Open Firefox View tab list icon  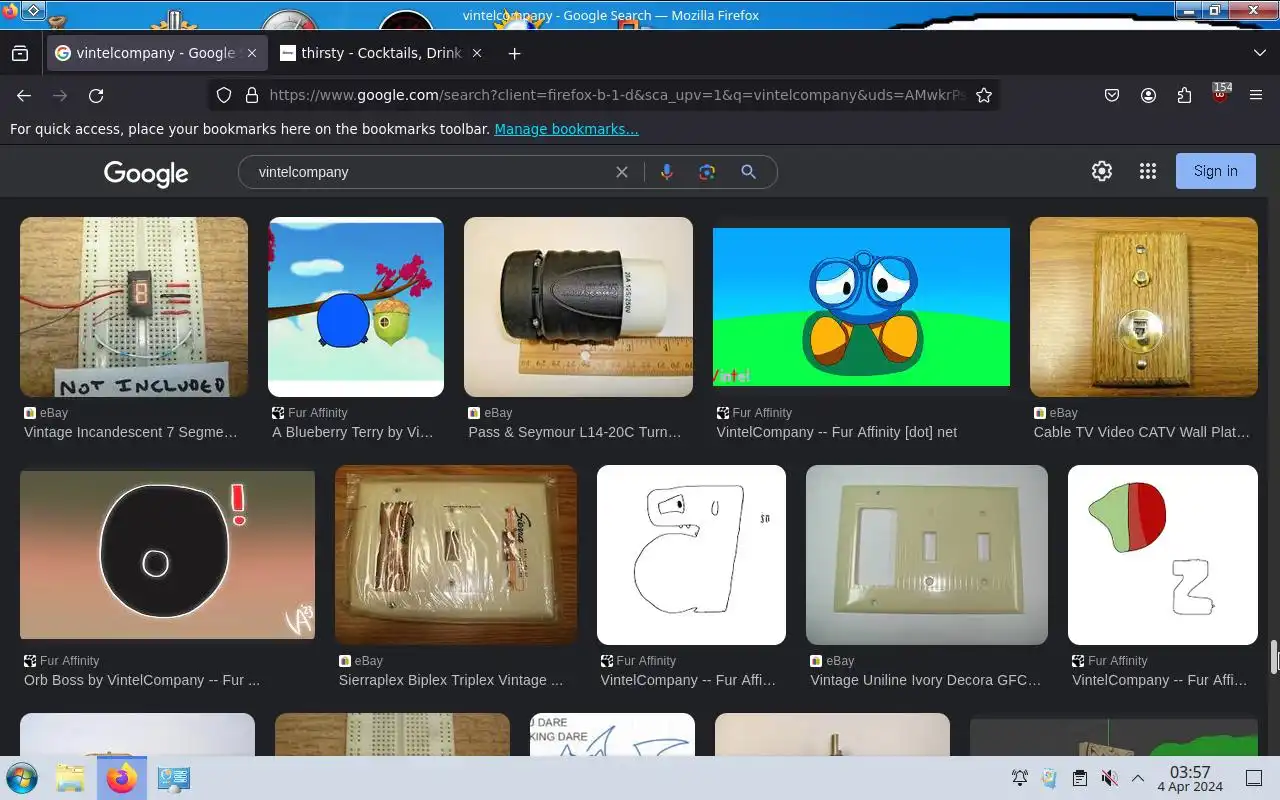point(20,53)
